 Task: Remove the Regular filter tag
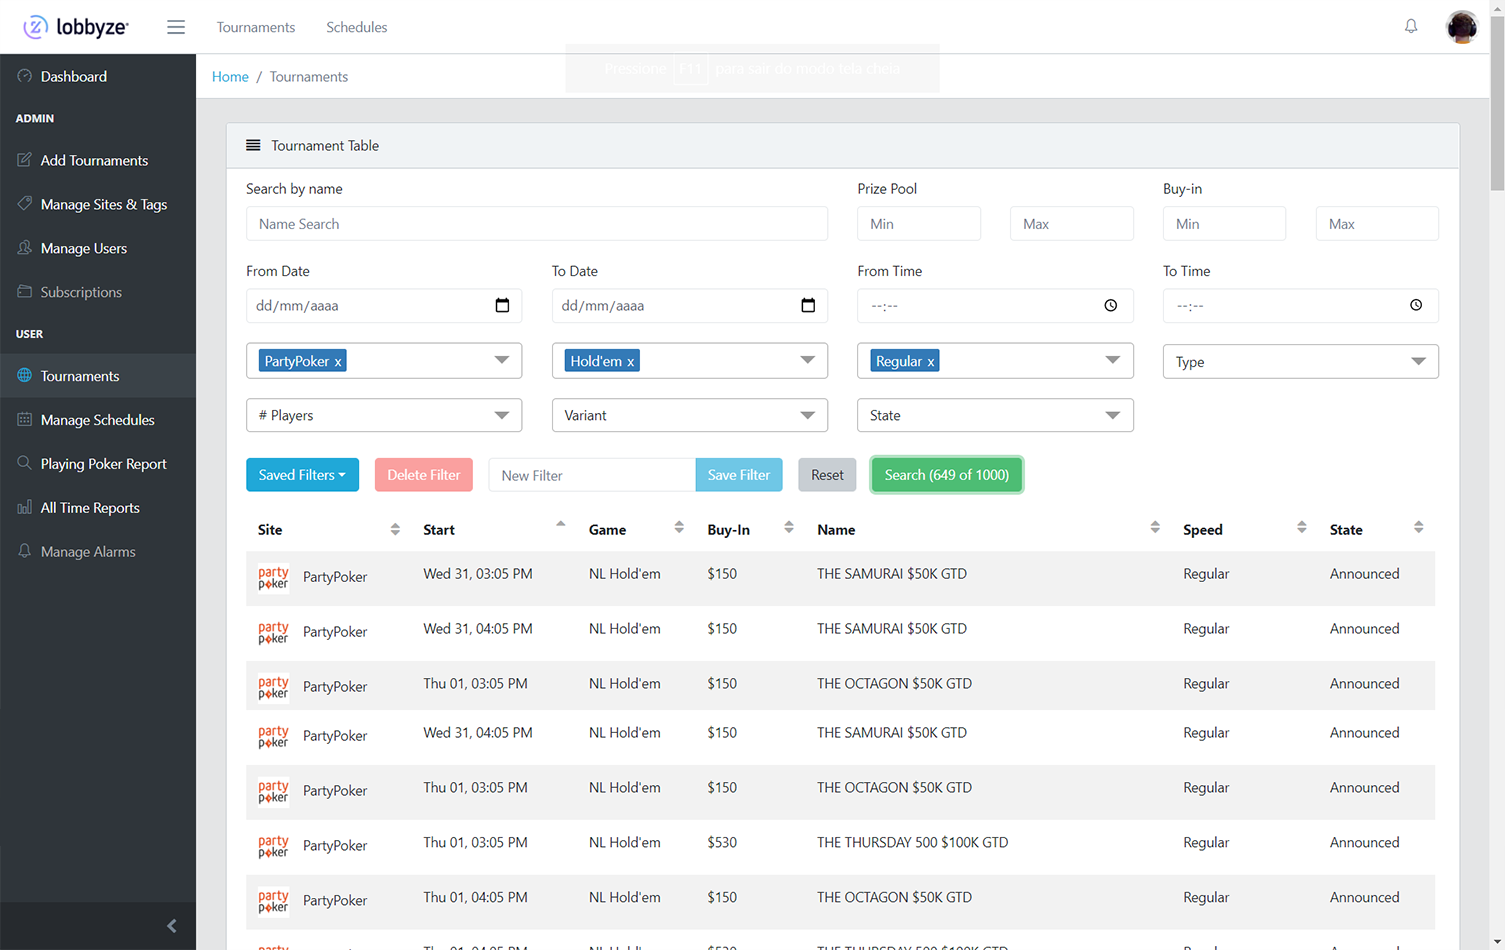coord(930,362)
